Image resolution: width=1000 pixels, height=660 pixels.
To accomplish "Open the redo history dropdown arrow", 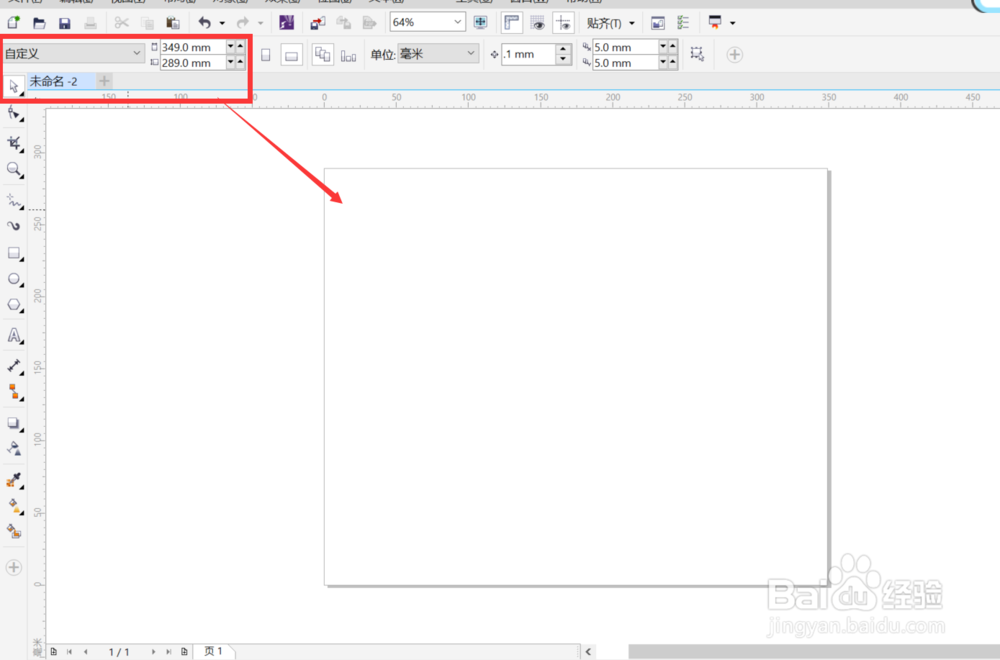I will click(x=260, y=24).
